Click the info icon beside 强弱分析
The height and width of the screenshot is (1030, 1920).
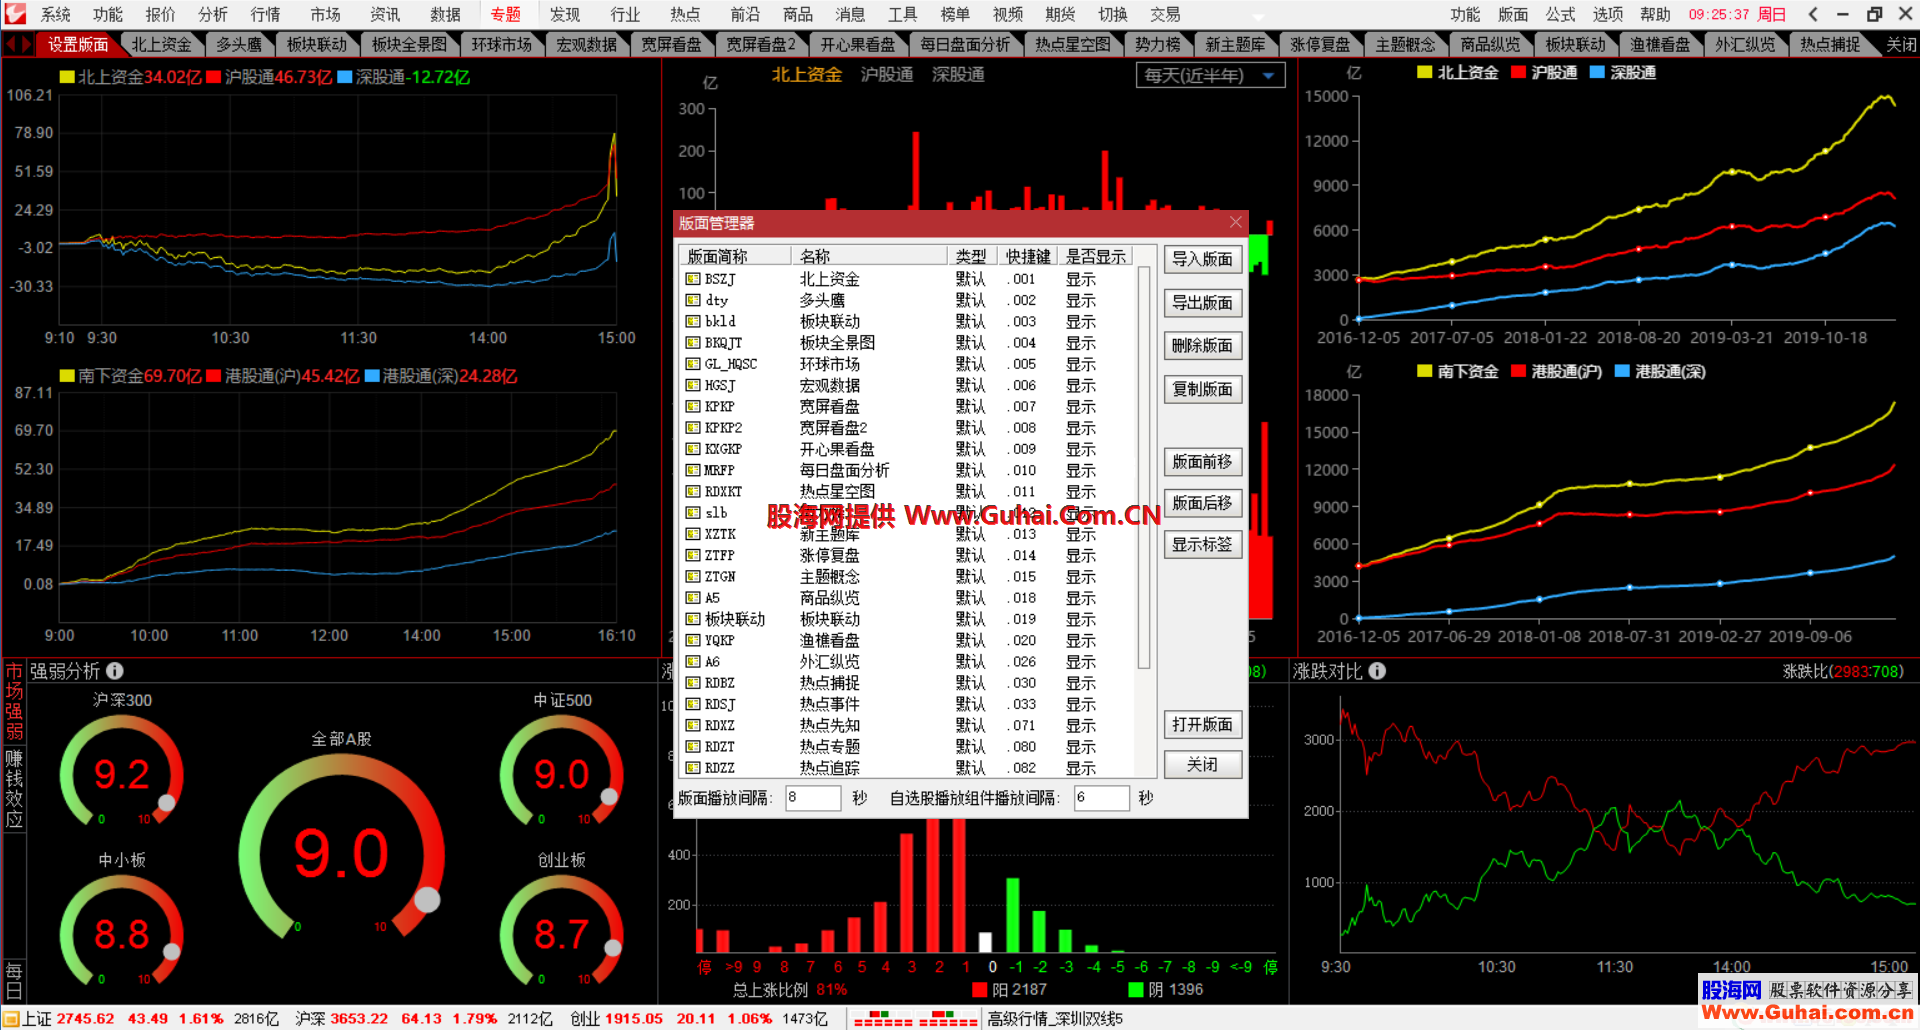coord(115,671)
